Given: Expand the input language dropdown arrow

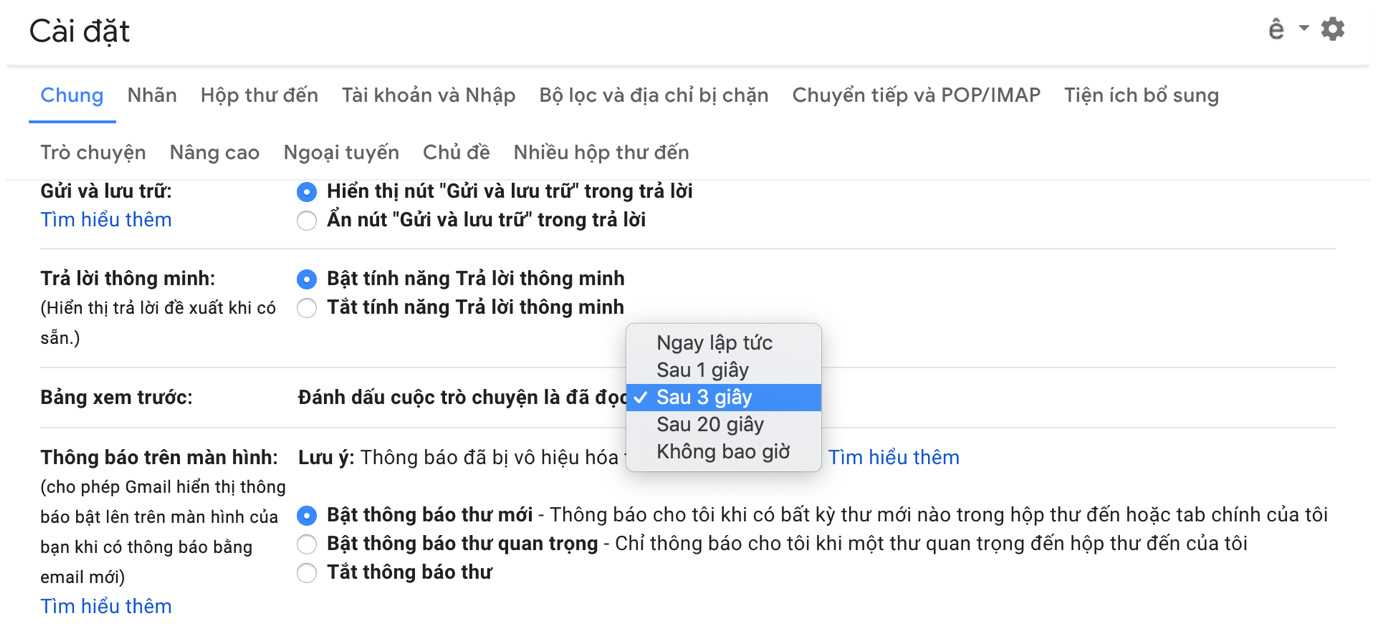Looking at the screenshot, I should click(1303, 28).
